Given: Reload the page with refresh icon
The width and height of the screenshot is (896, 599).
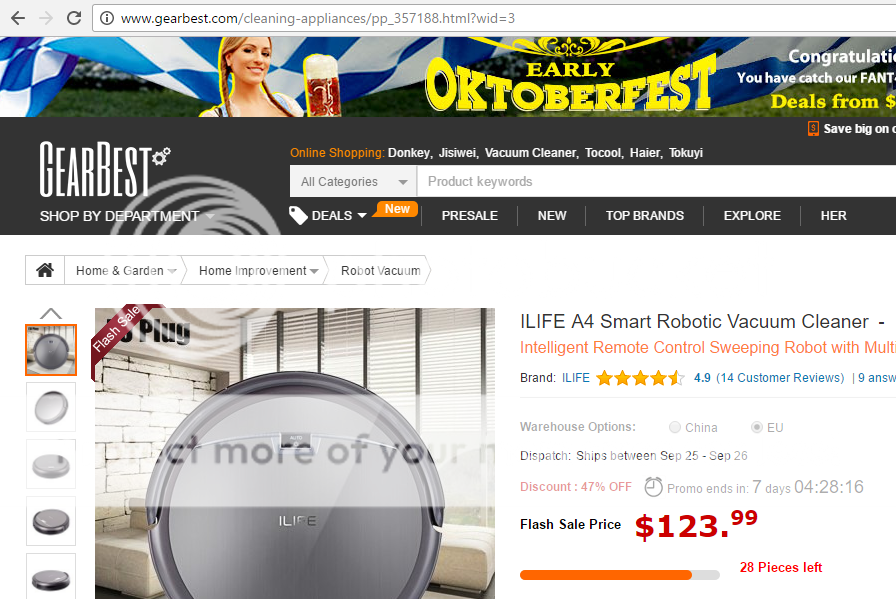Looking at the screenshot, I should 74,18.
